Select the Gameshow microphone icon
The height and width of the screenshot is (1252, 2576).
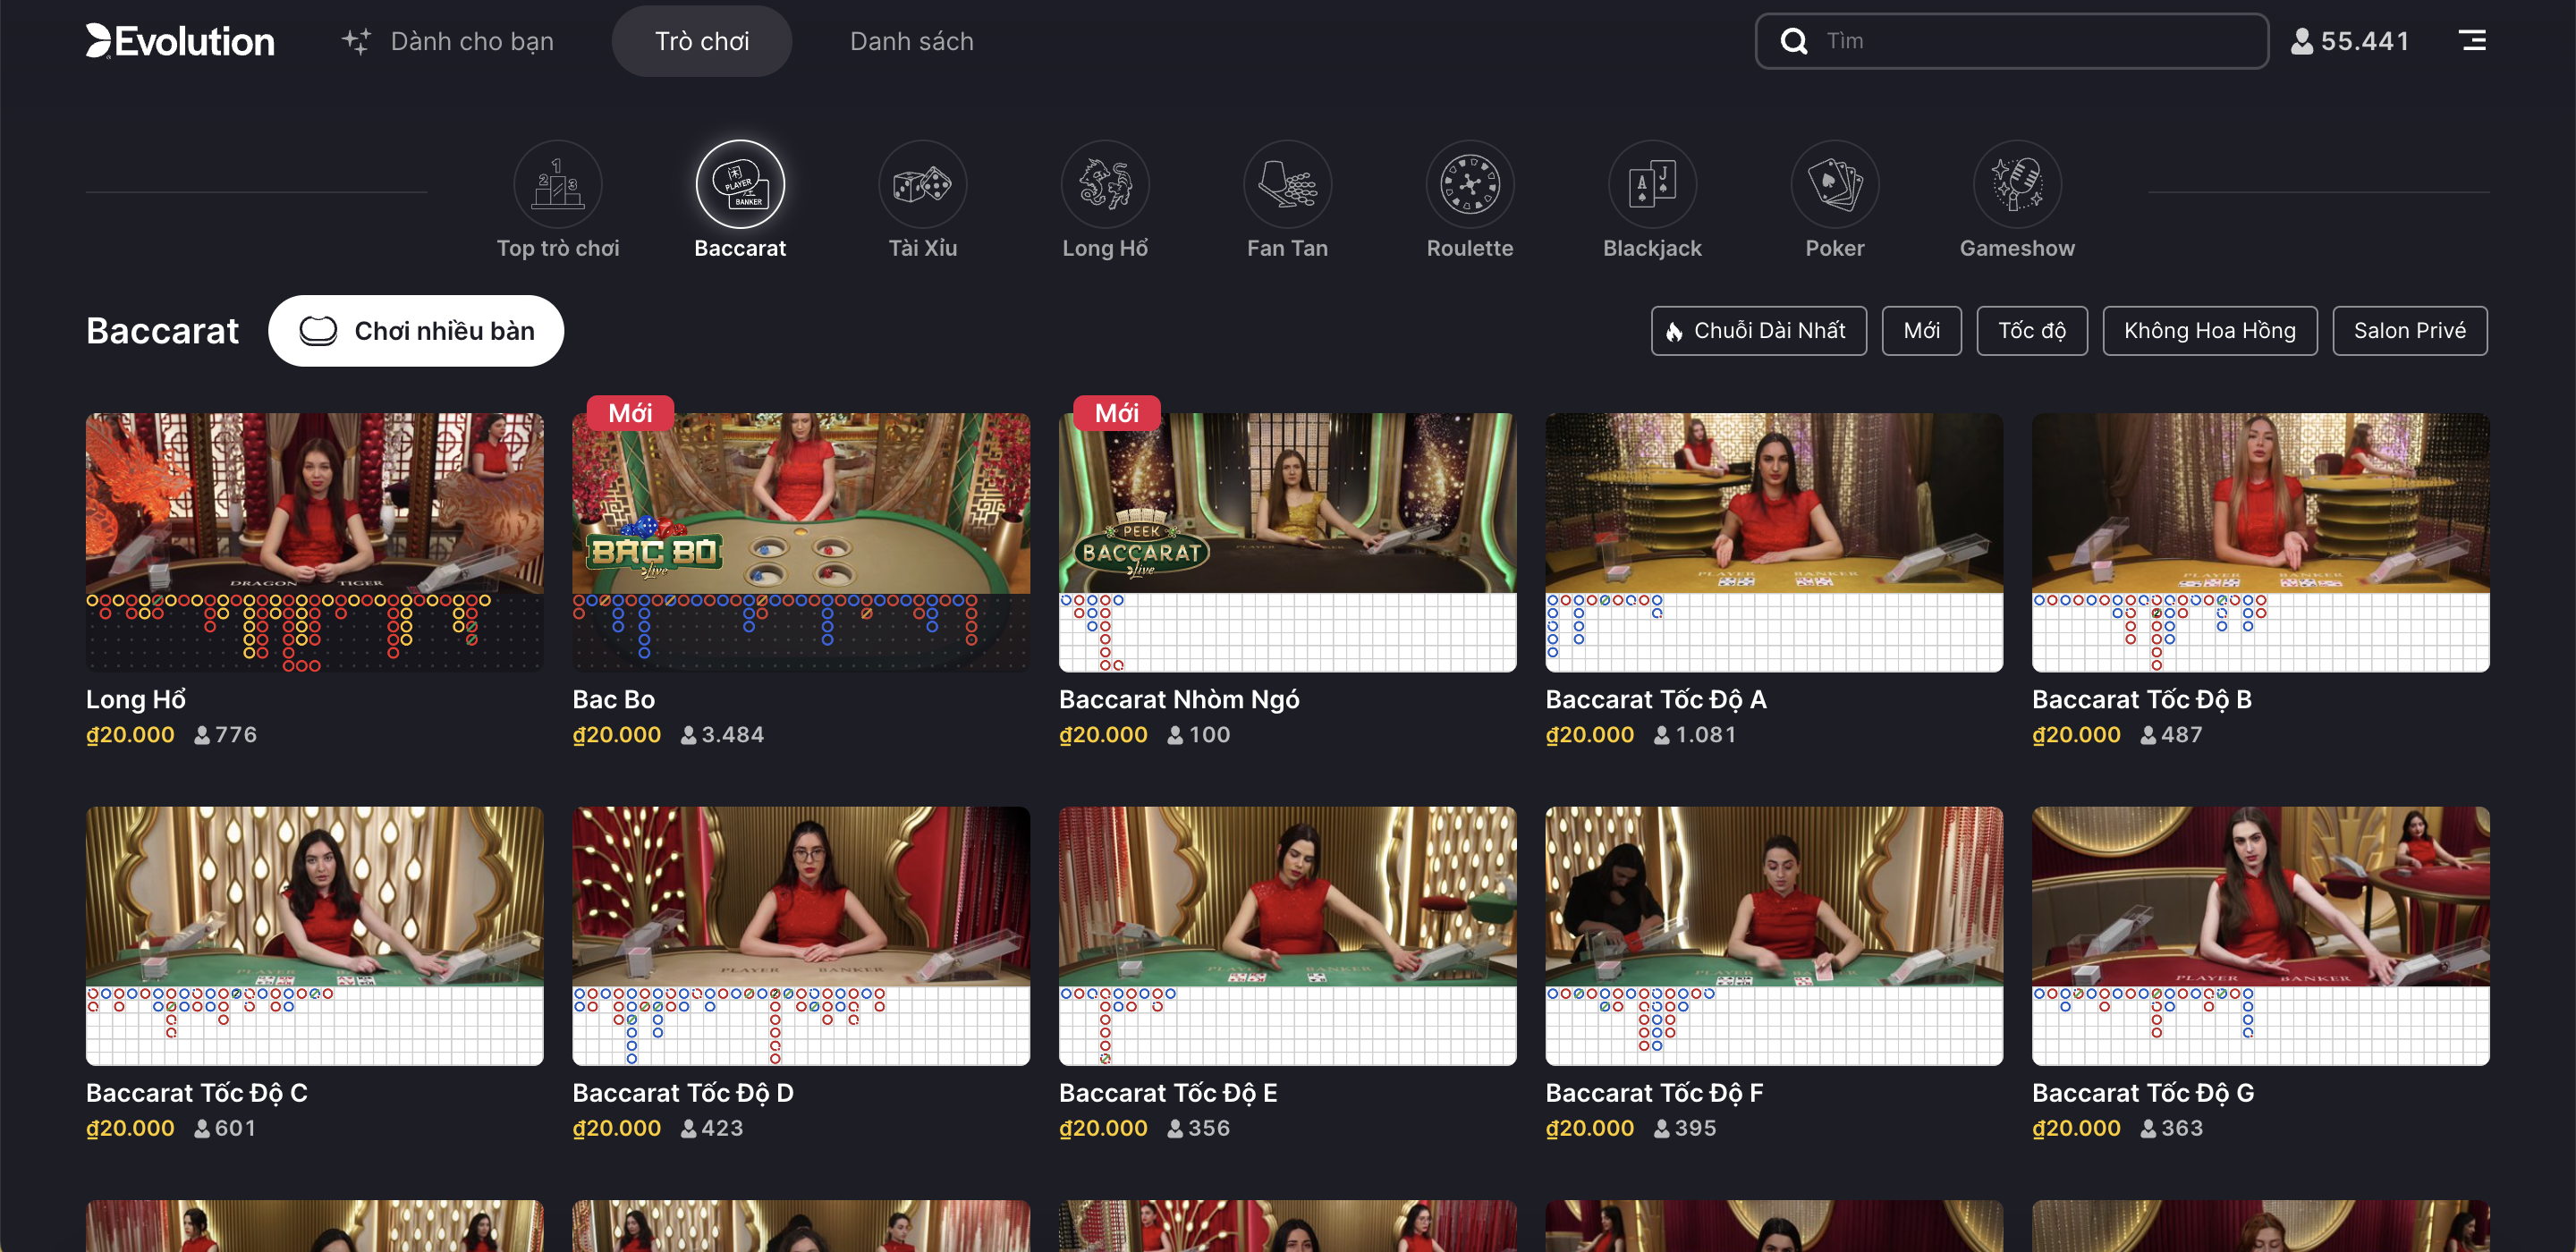pyautogui.click(x=2017, y=184)
